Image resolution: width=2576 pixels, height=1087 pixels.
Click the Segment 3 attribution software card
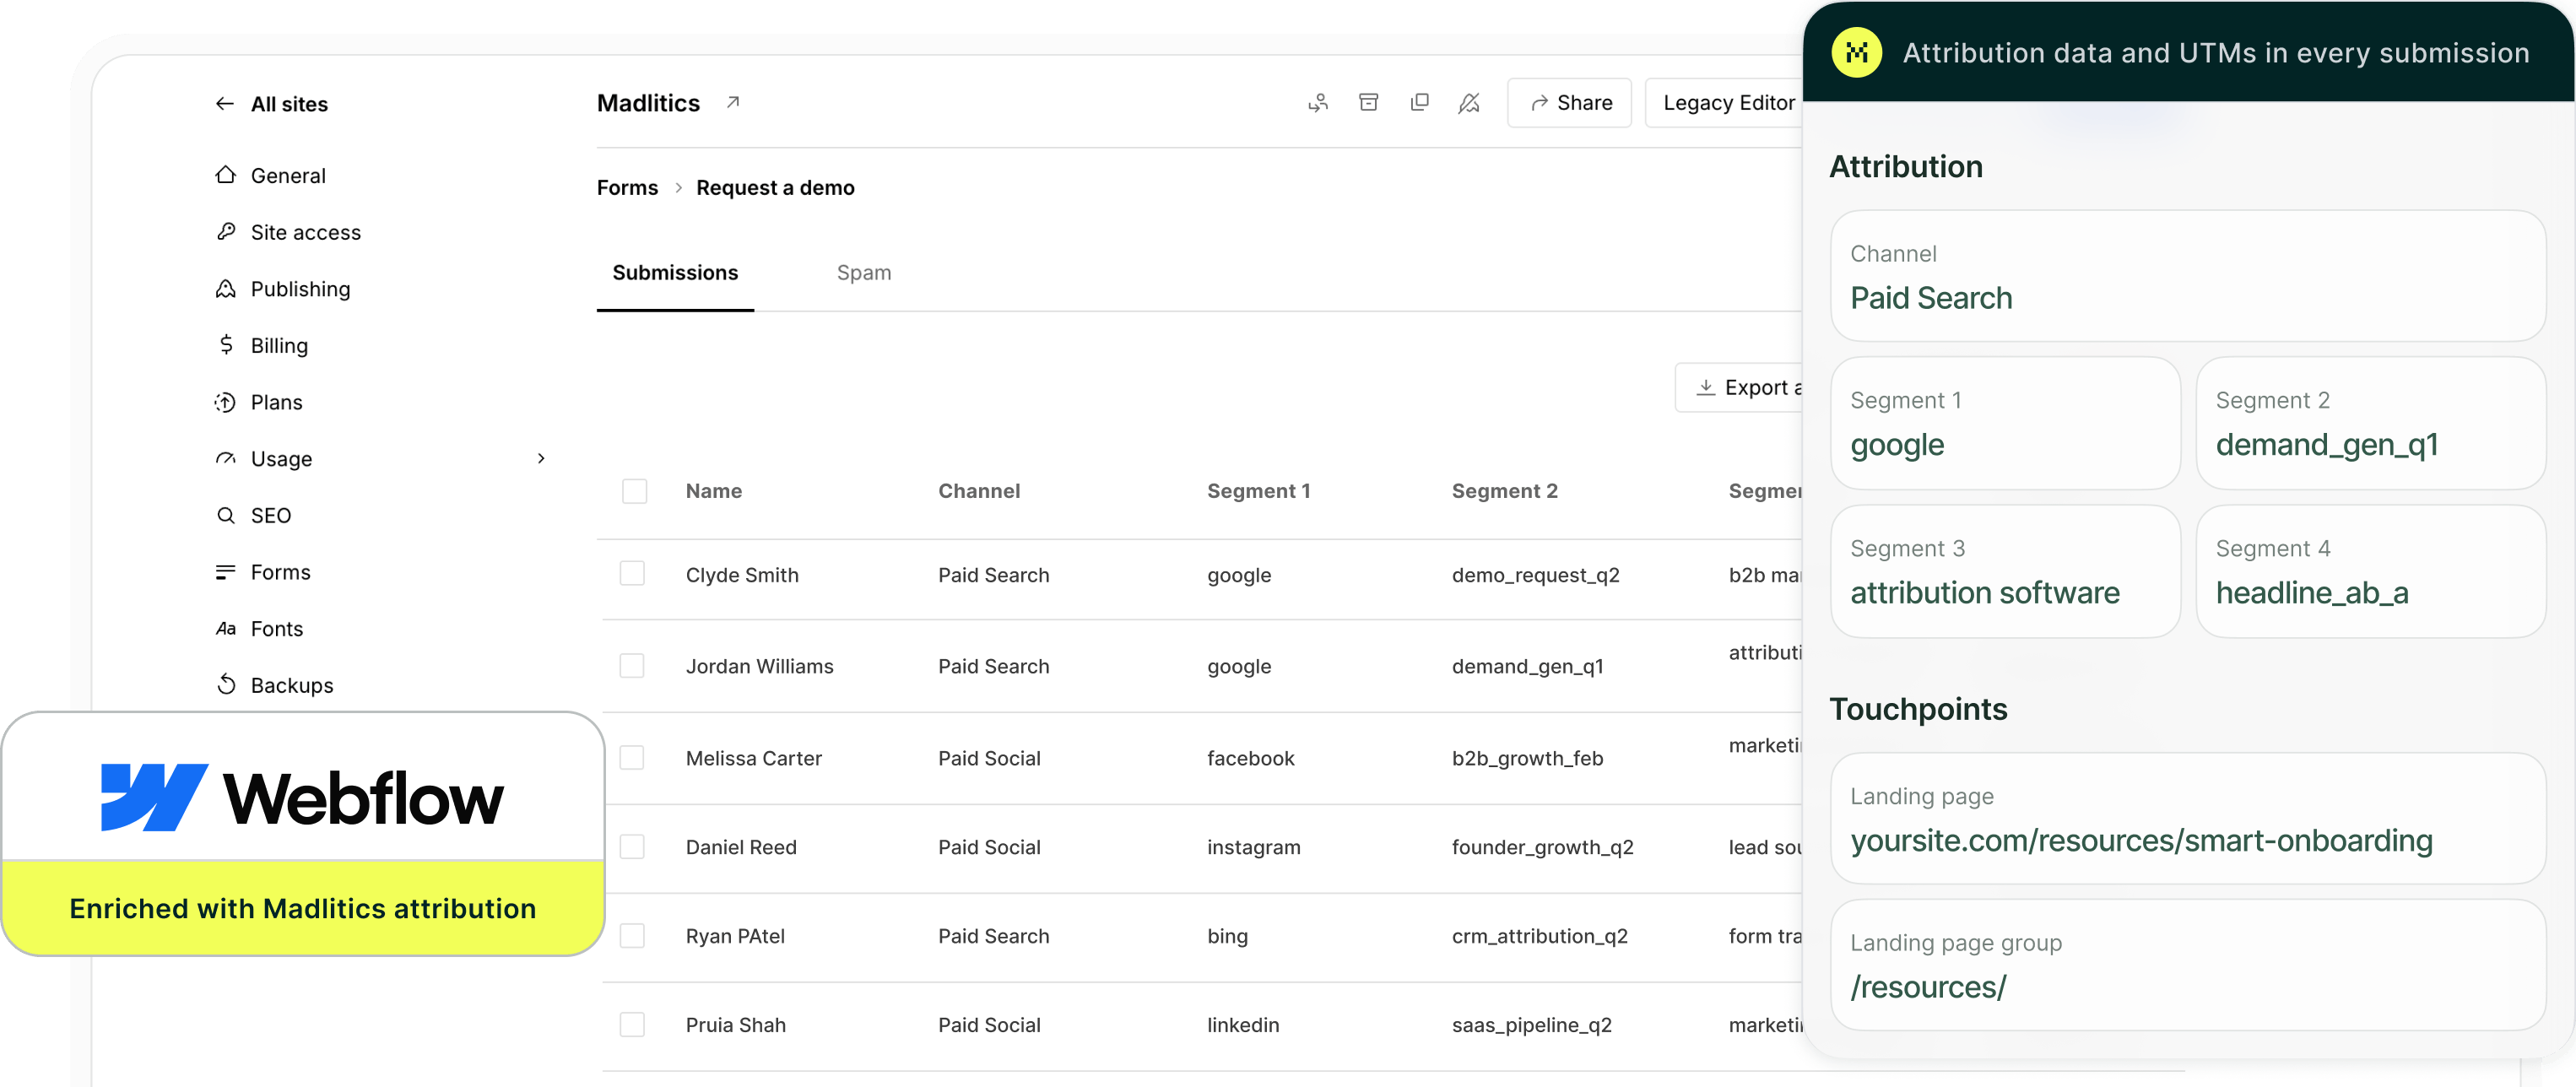[2005, 571]
